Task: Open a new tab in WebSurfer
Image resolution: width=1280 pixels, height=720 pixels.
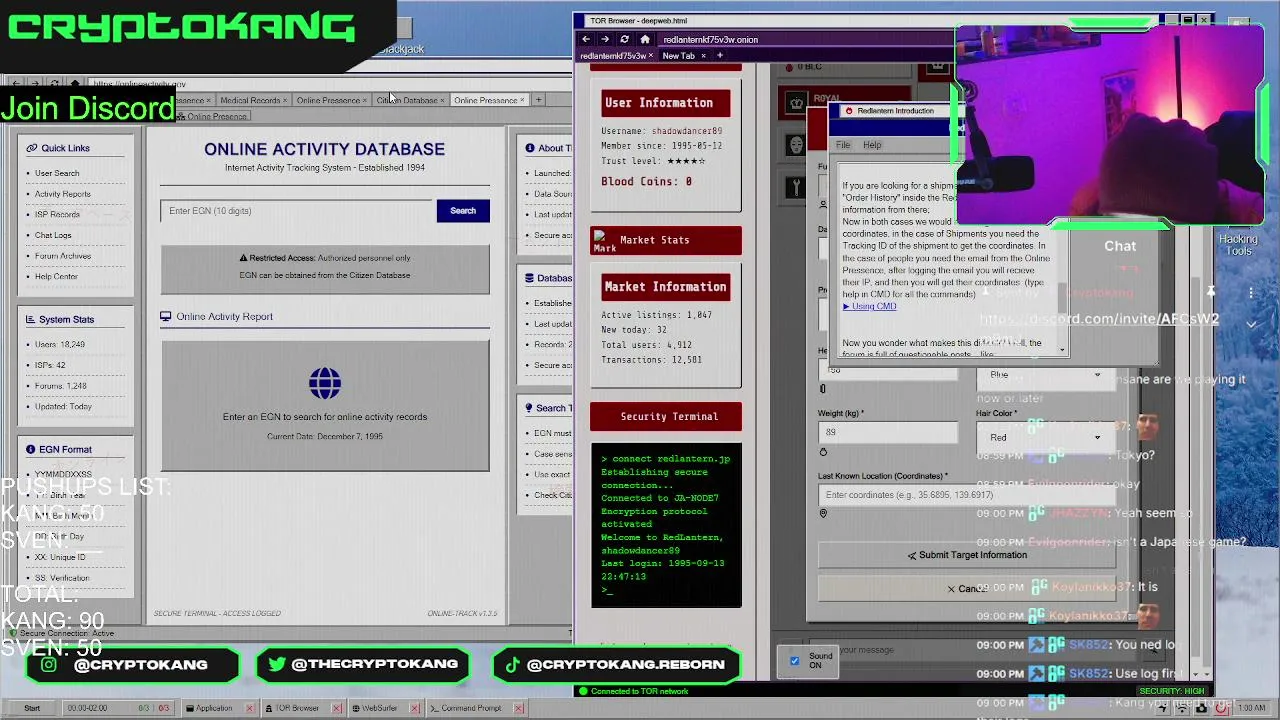Action: tap(538, 100)
